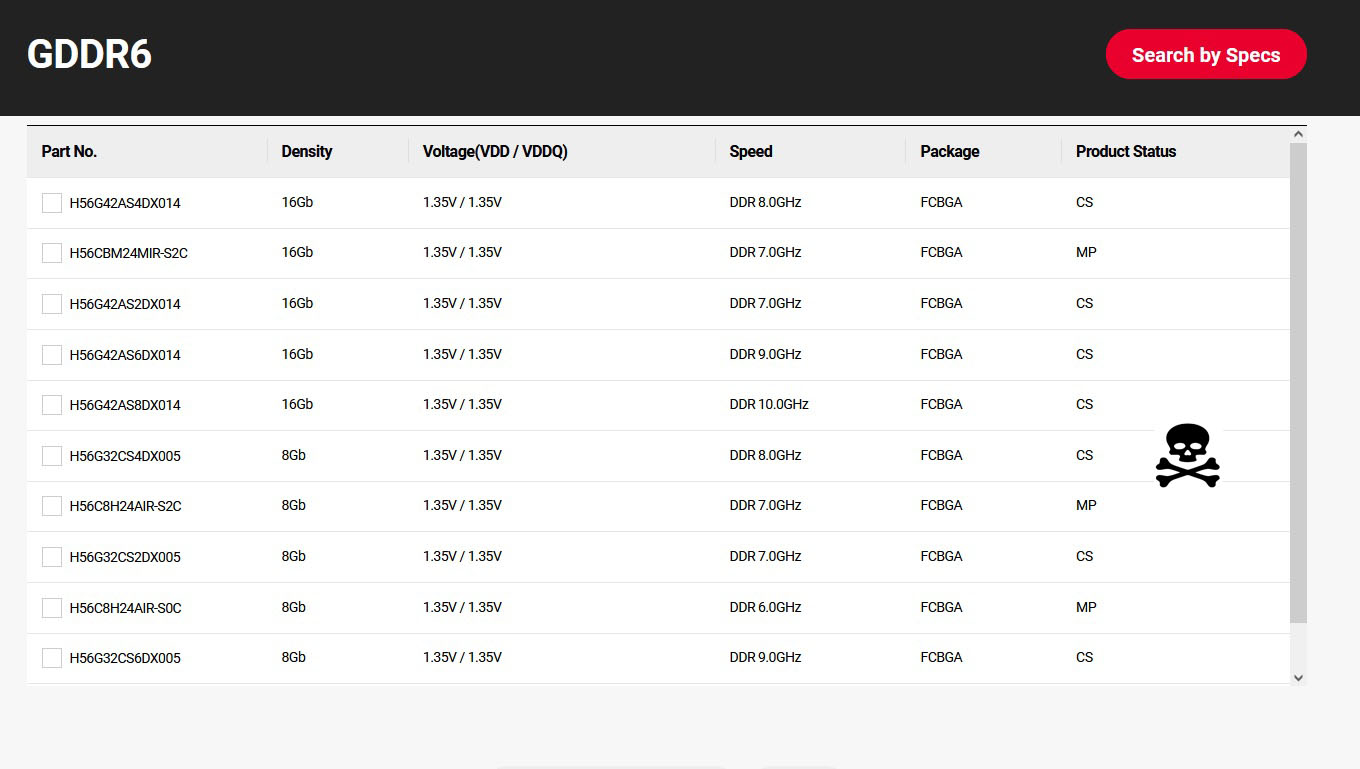Click the skull and crossbones icon

(1187, 455)
